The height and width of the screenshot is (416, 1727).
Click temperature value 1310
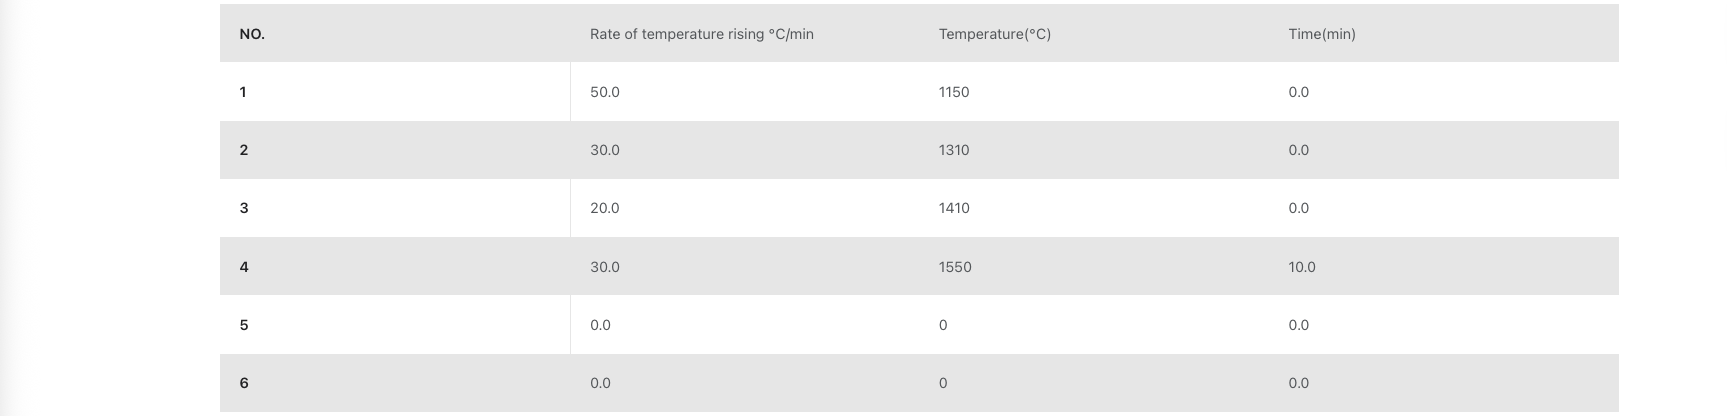pos(953,150)
